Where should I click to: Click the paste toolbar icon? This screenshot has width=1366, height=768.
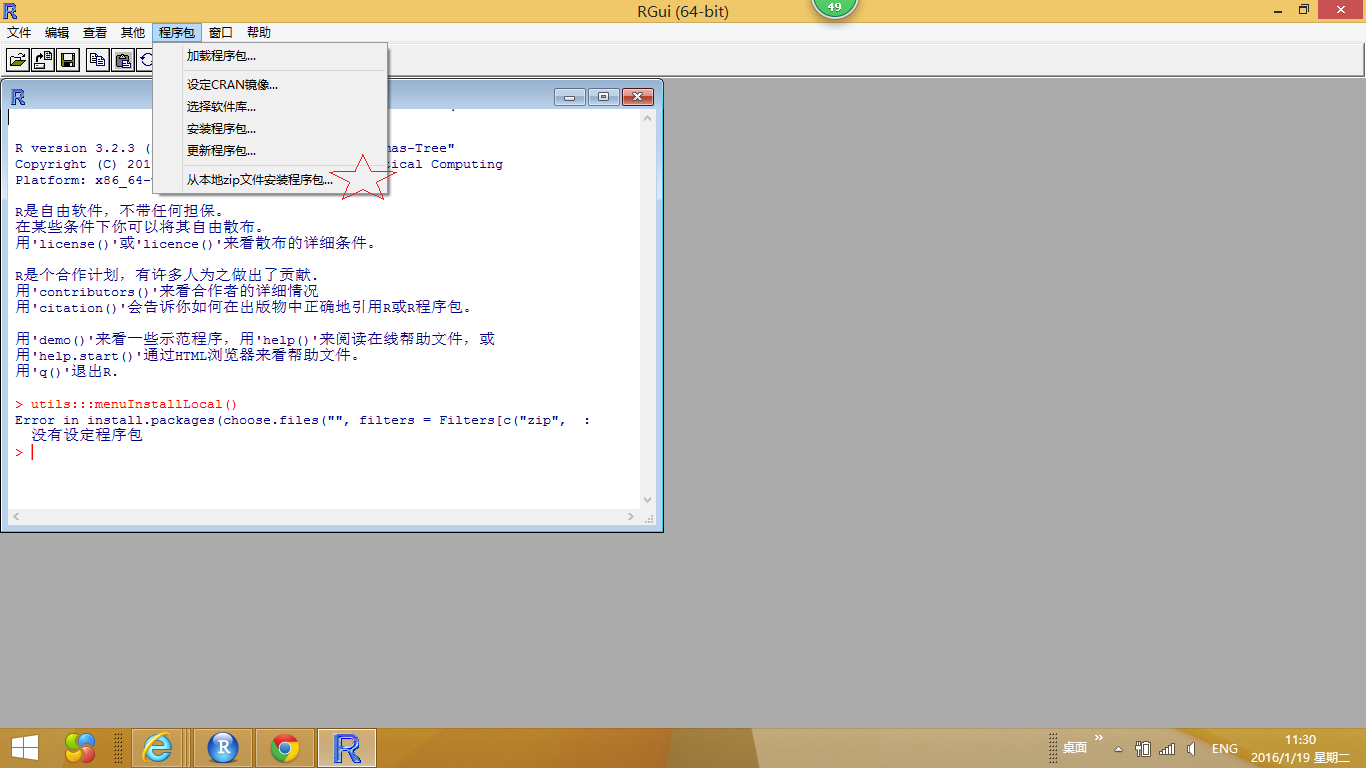coord(122,60)
